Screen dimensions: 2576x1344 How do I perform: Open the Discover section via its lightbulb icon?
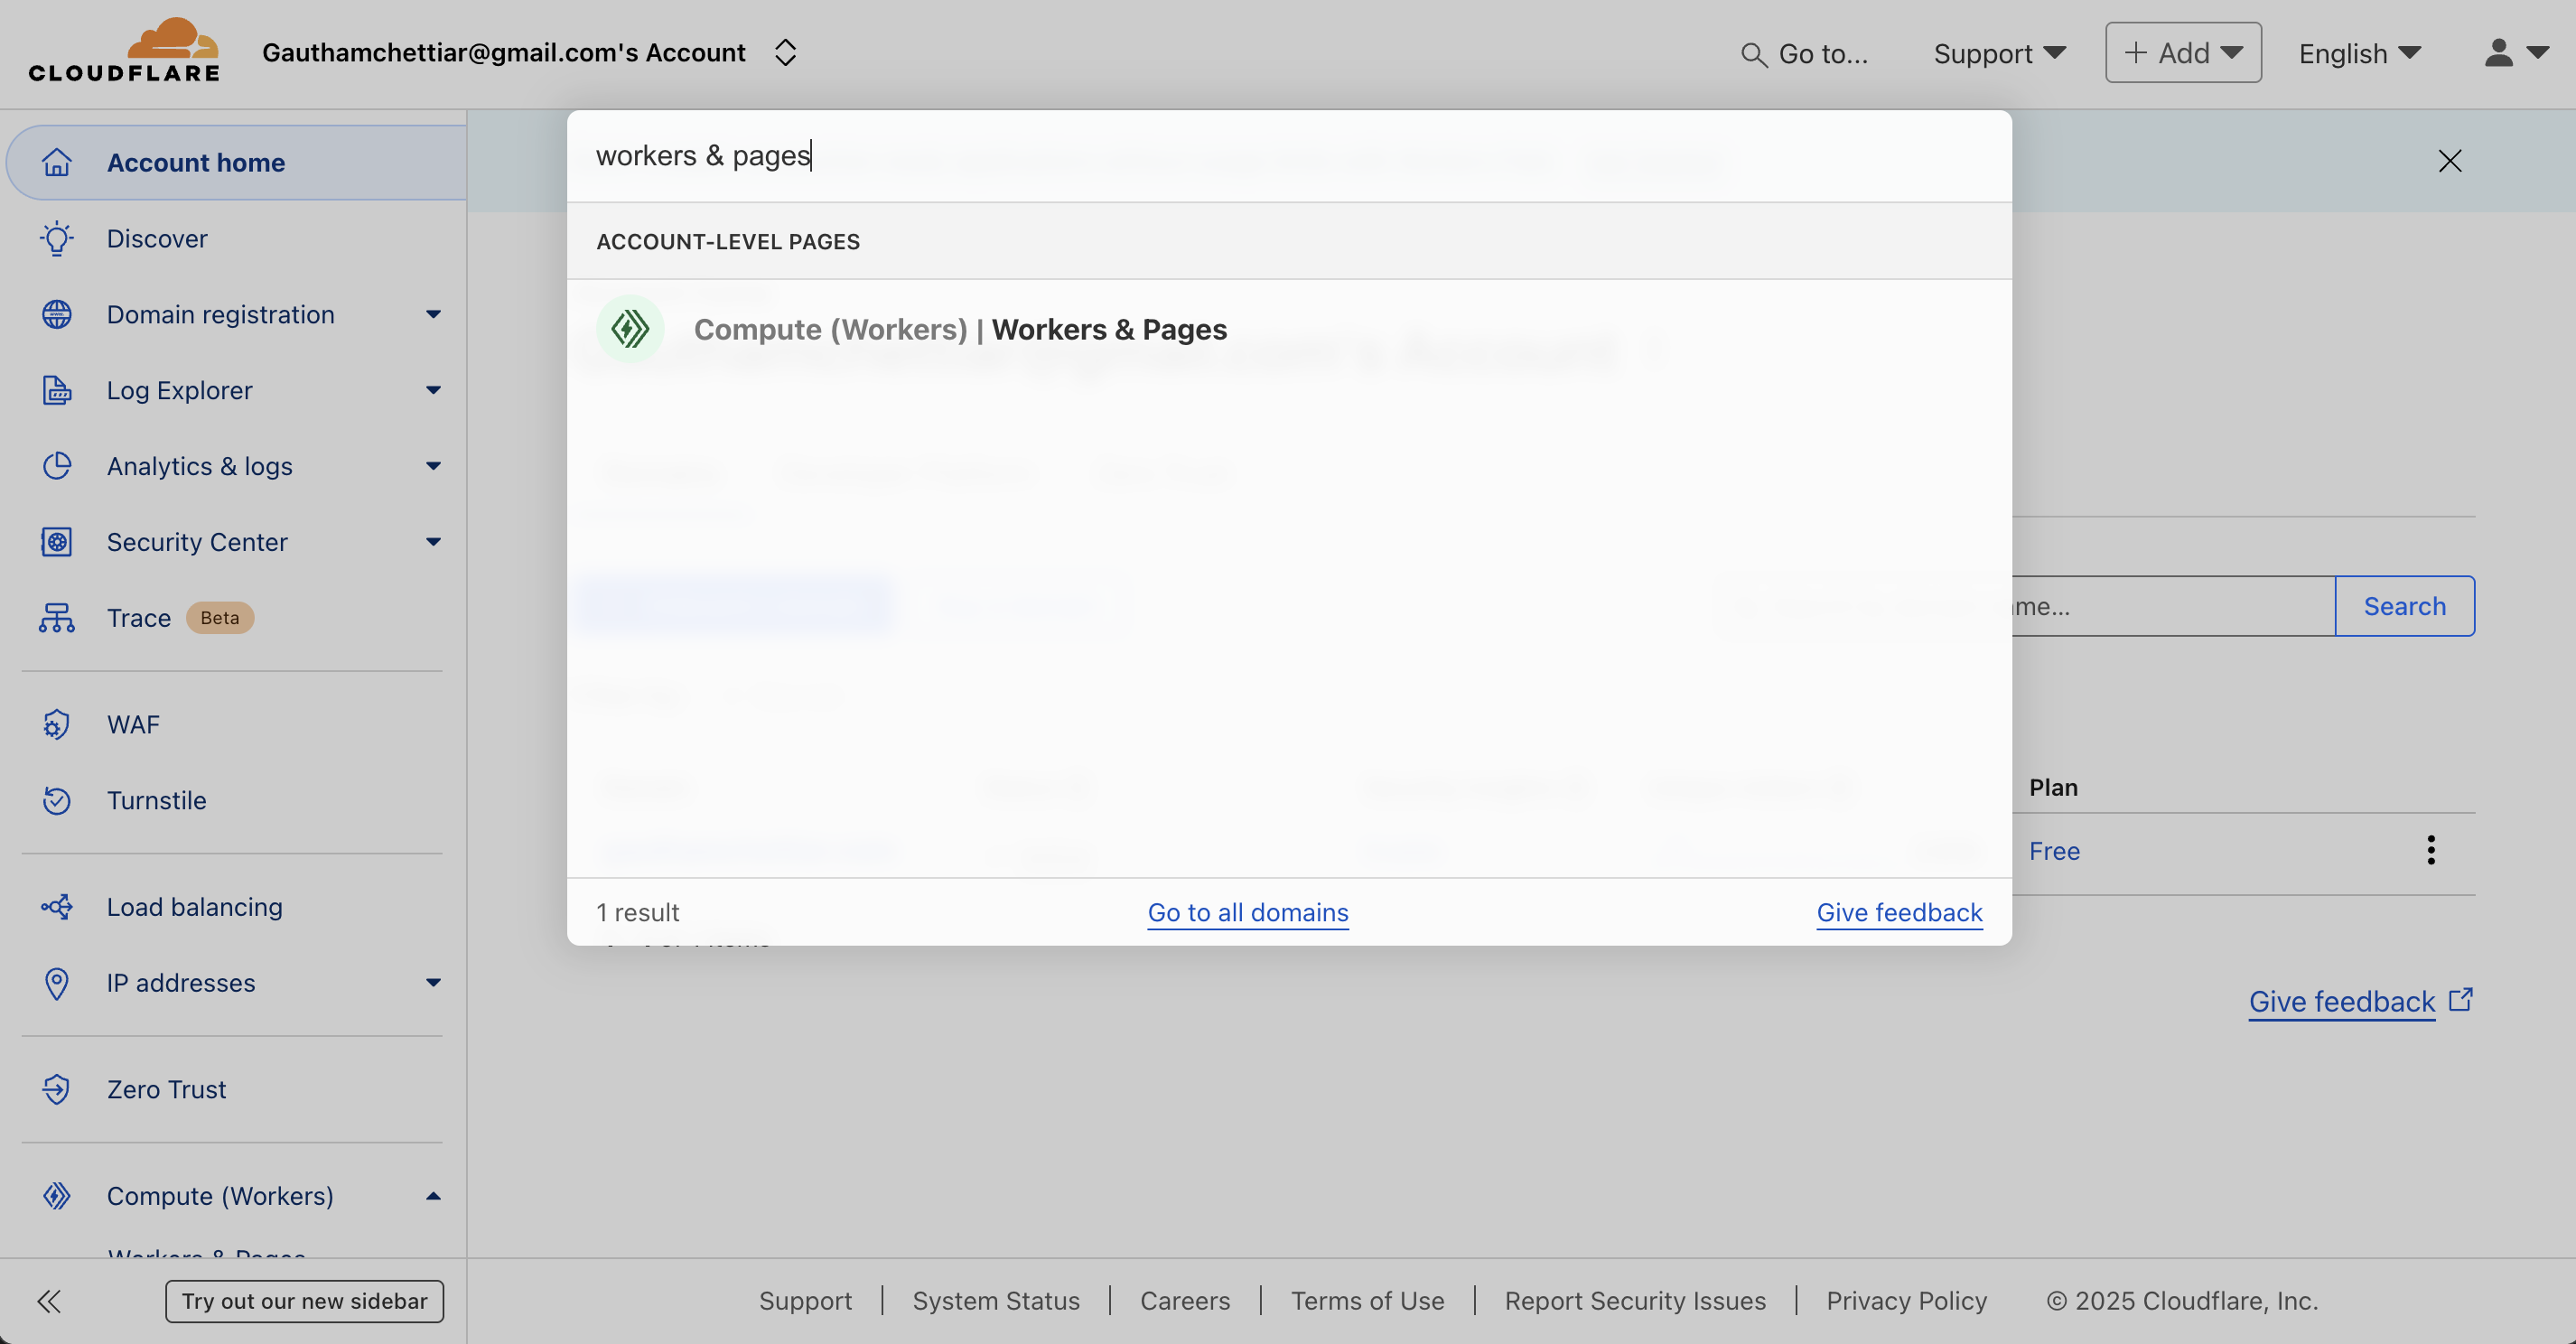pyautogui.click(x=57, y=238)
